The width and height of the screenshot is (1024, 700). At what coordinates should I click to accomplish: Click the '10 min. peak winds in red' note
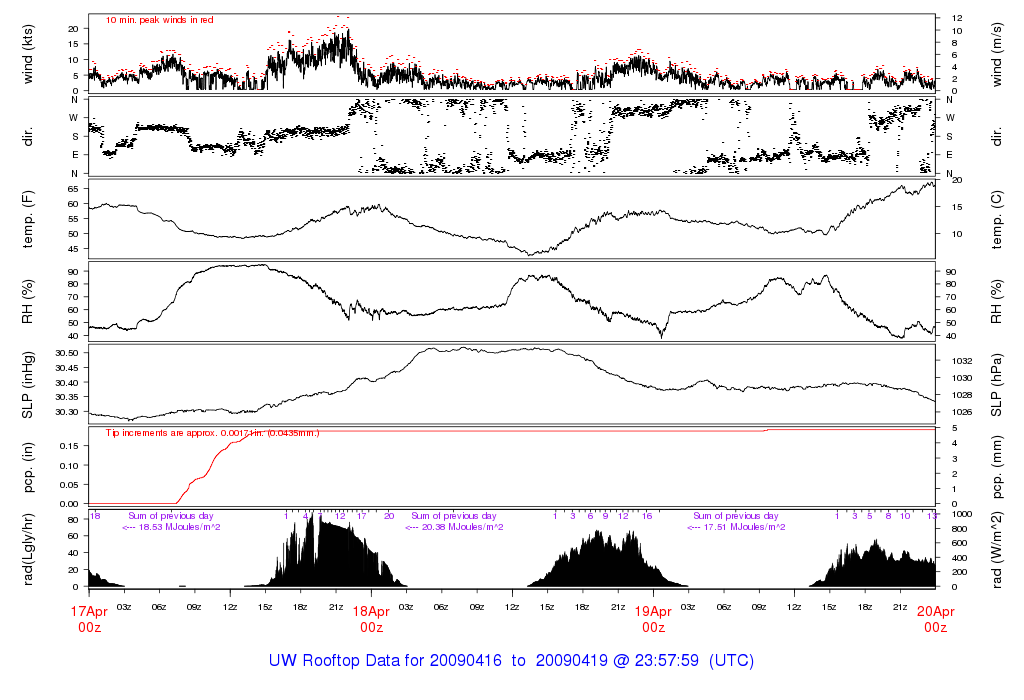pyautogui.click(x=159, y=20)
